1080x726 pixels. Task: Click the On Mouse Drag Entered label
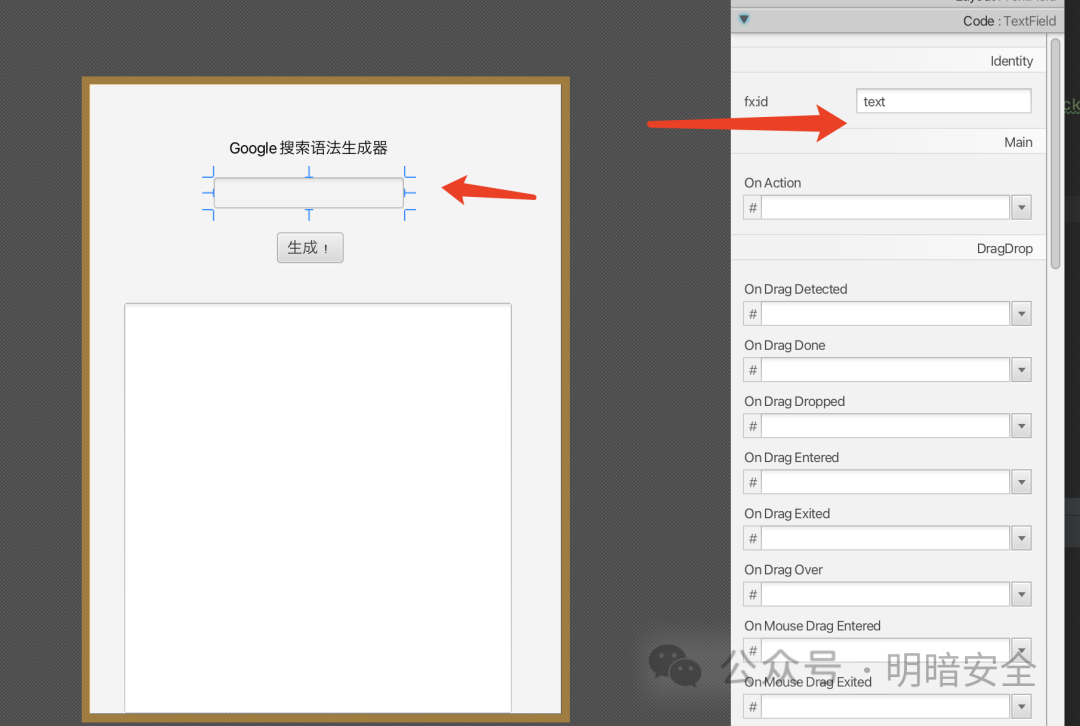click(812, 626)
